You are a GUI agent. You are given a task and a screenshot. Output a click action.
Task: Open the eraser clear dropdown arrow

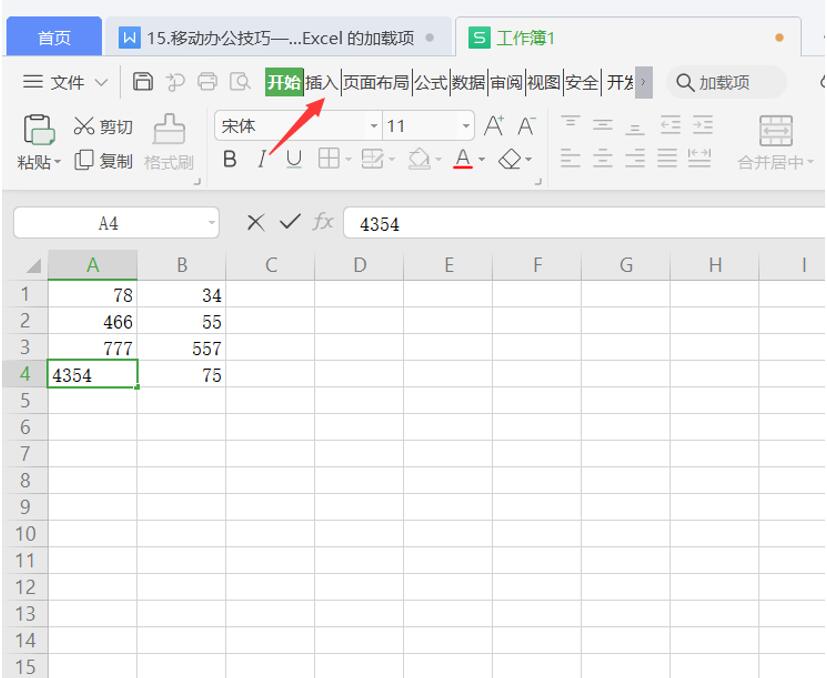(x=528, y=159)
